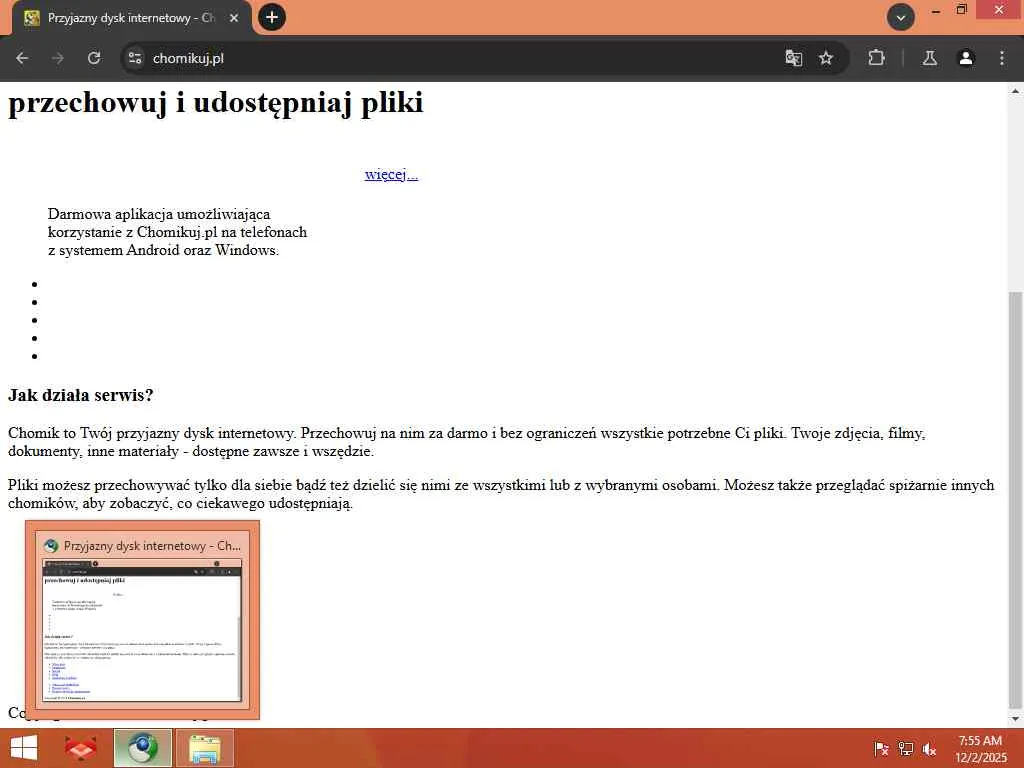View site information icon in address bar
Image resolution: width=1024 pixels, height=768 pixels.
coord(135,58)
